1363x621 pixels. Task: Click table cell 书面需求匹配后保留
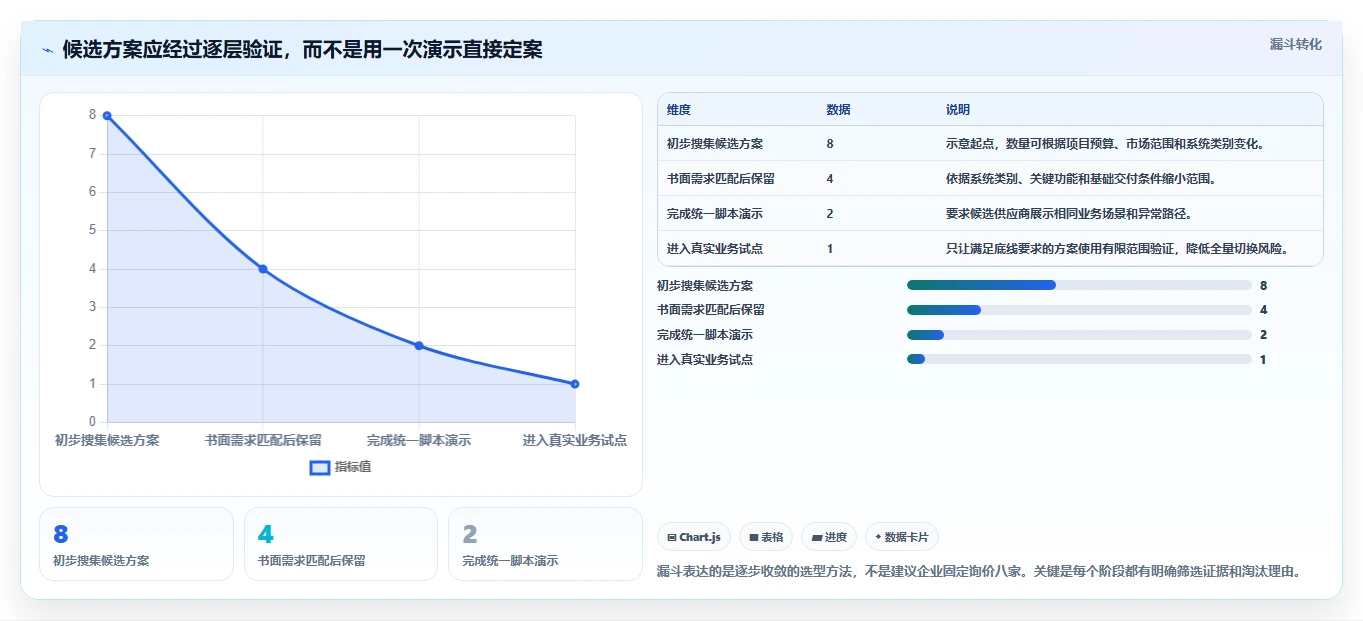(721, 179)
